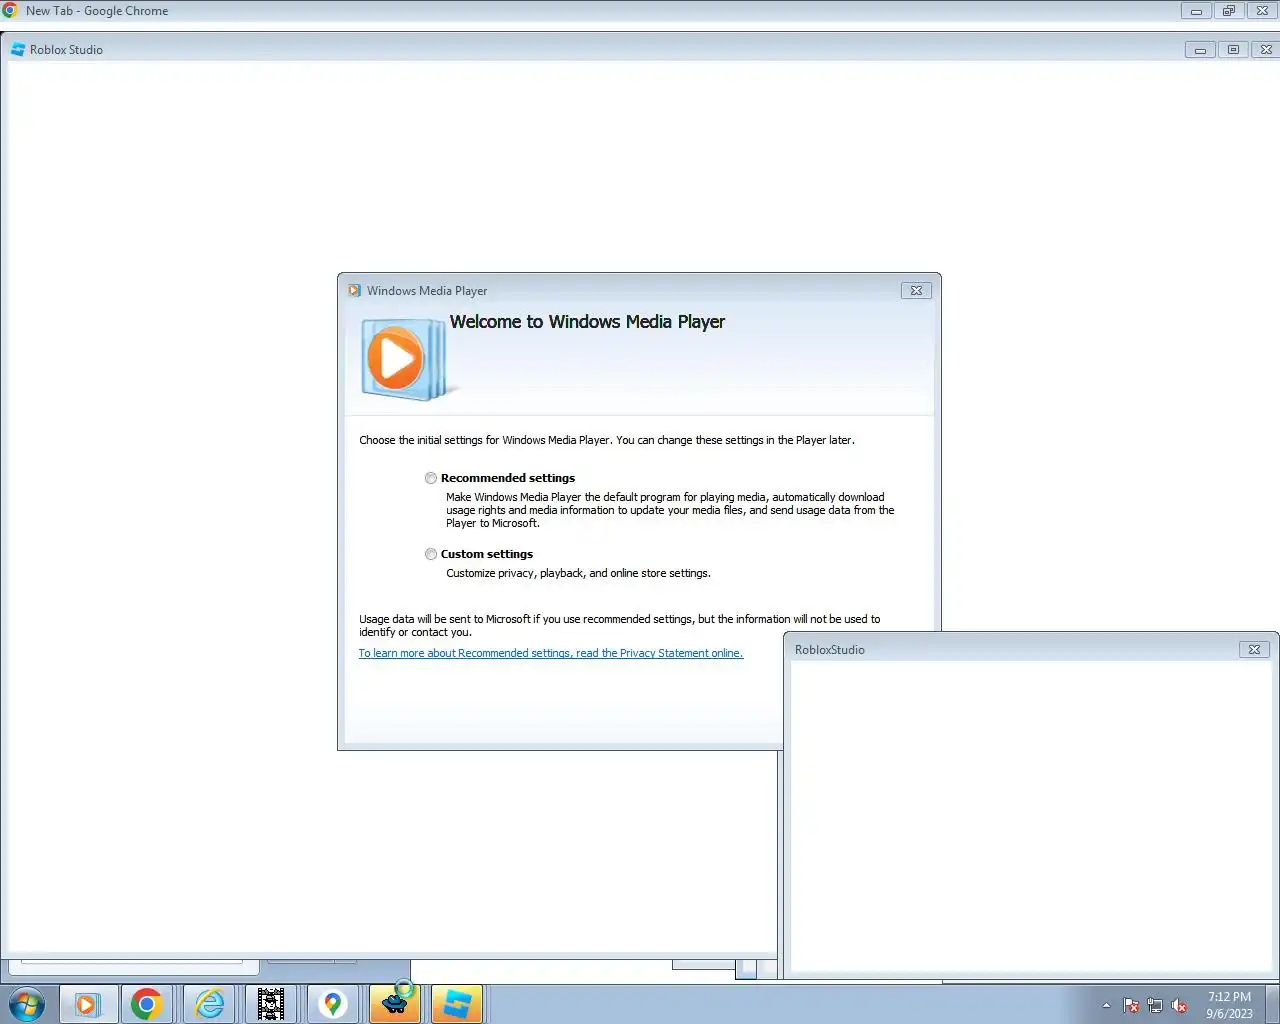Click the muted volume tray icon
This screenshot has height=1024, width=1280.
tap(1179, 1006)
